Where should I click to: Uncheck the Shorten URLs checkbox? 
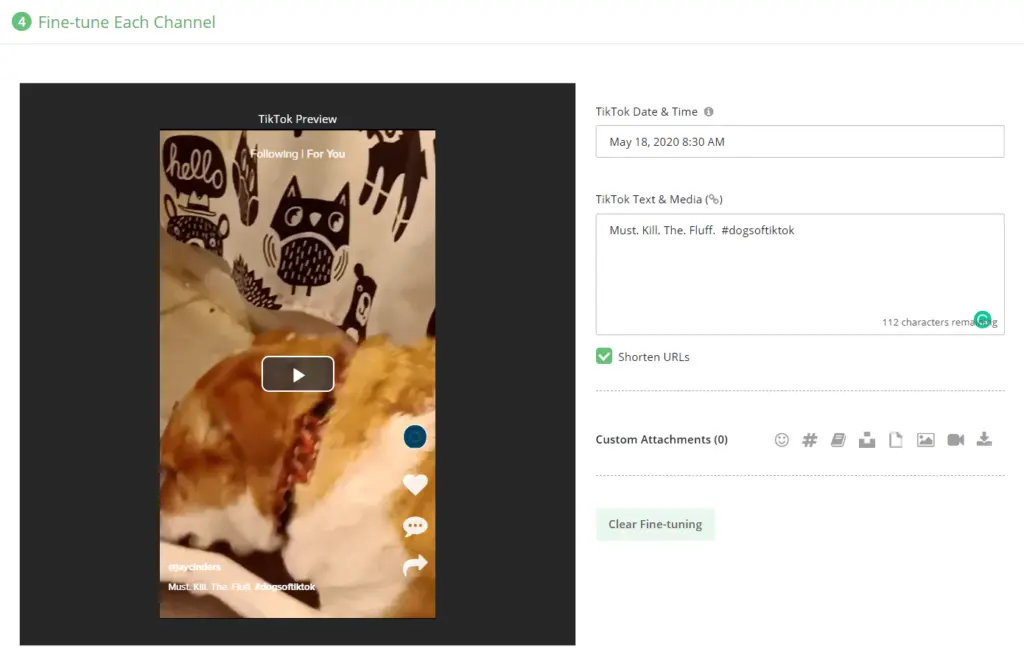point(604,357)
